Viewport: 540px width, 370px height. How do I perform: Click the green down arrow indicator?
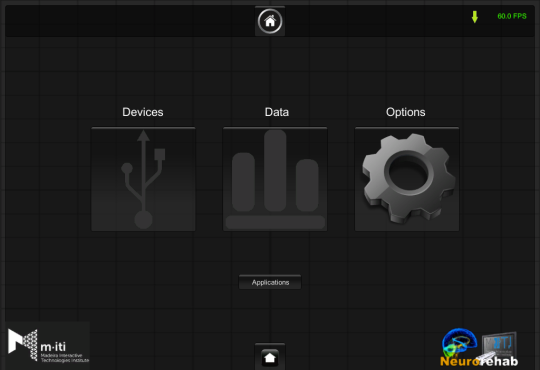(475, 17)
